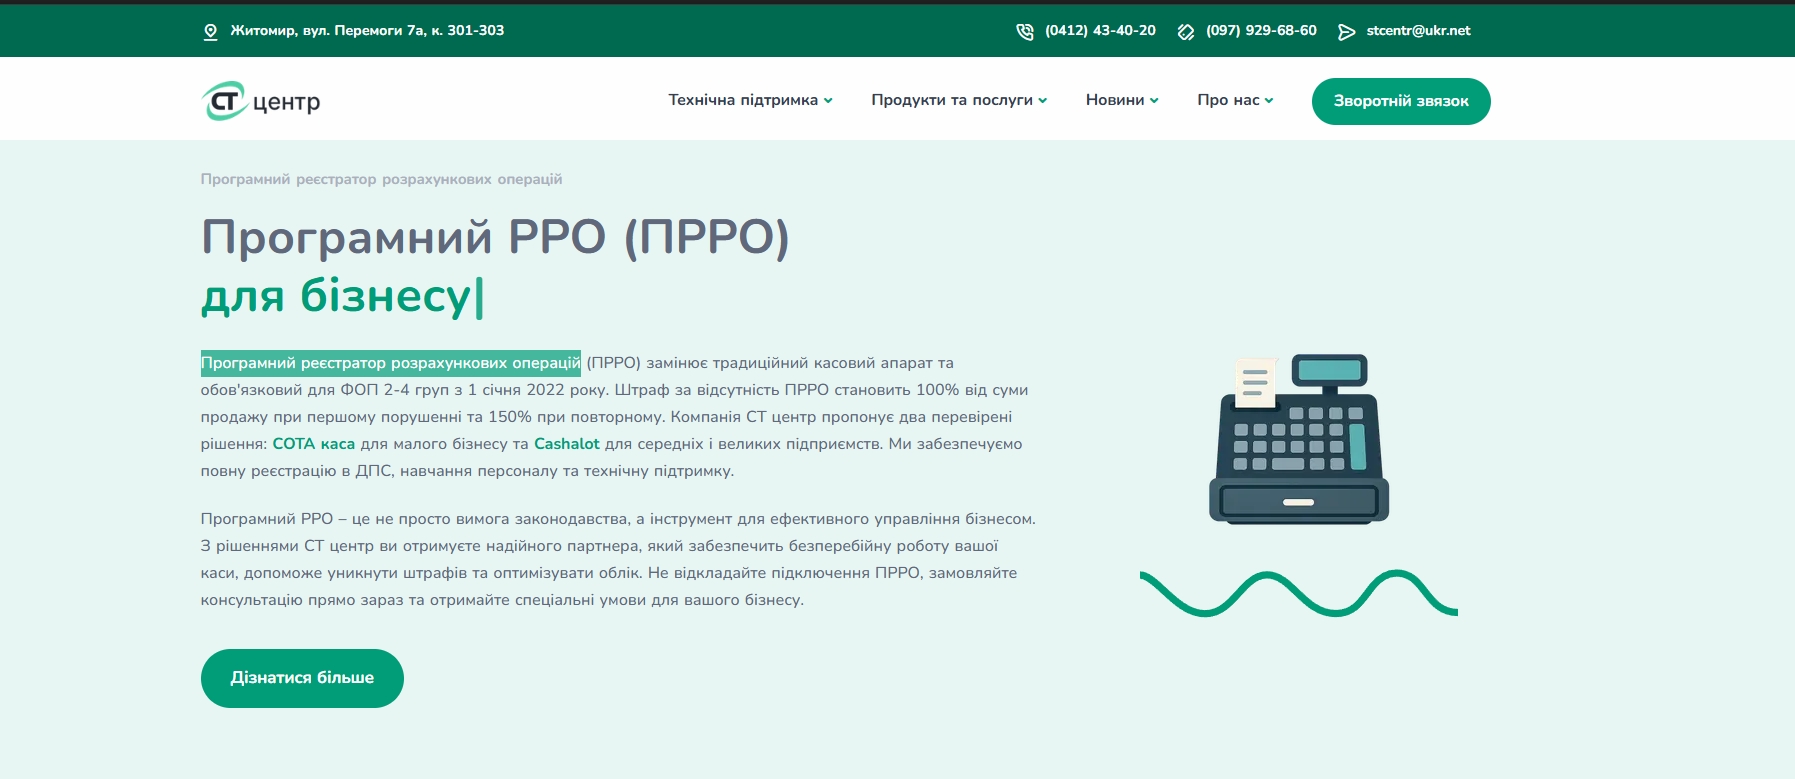1795x779 pixels.
Task: Click the icon beside the (097) number
Action: tap(1186, 32)
